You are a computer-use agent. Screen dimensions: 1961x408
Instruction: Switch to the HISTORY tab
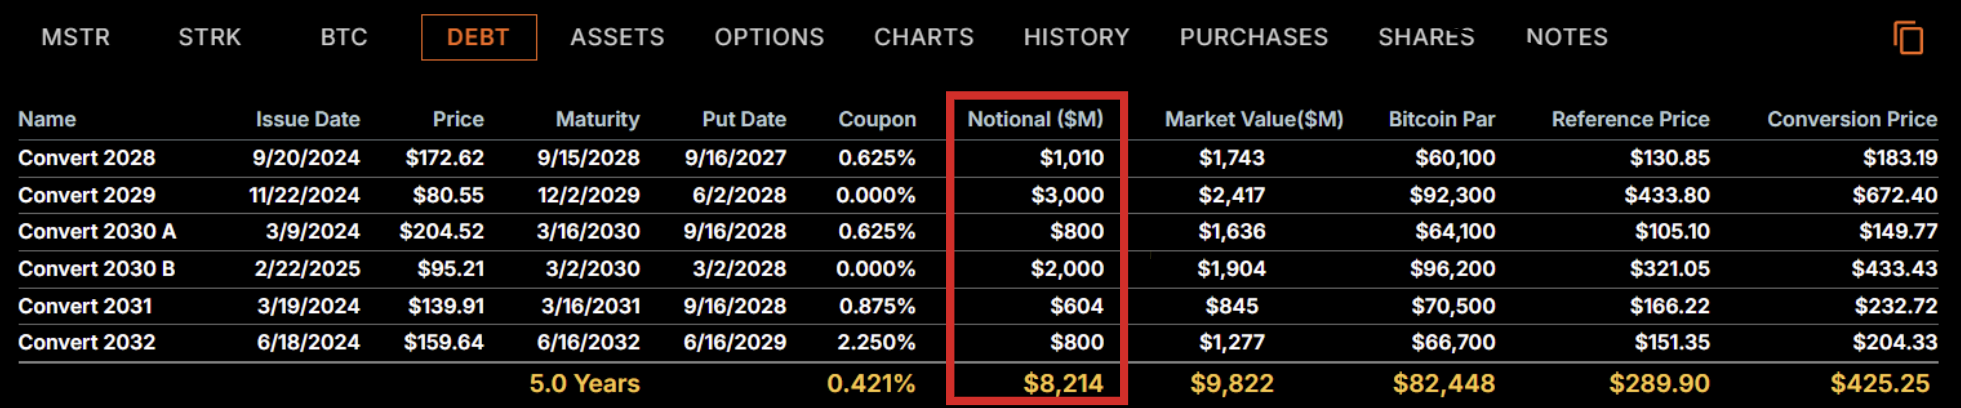tap(1076, 38)
